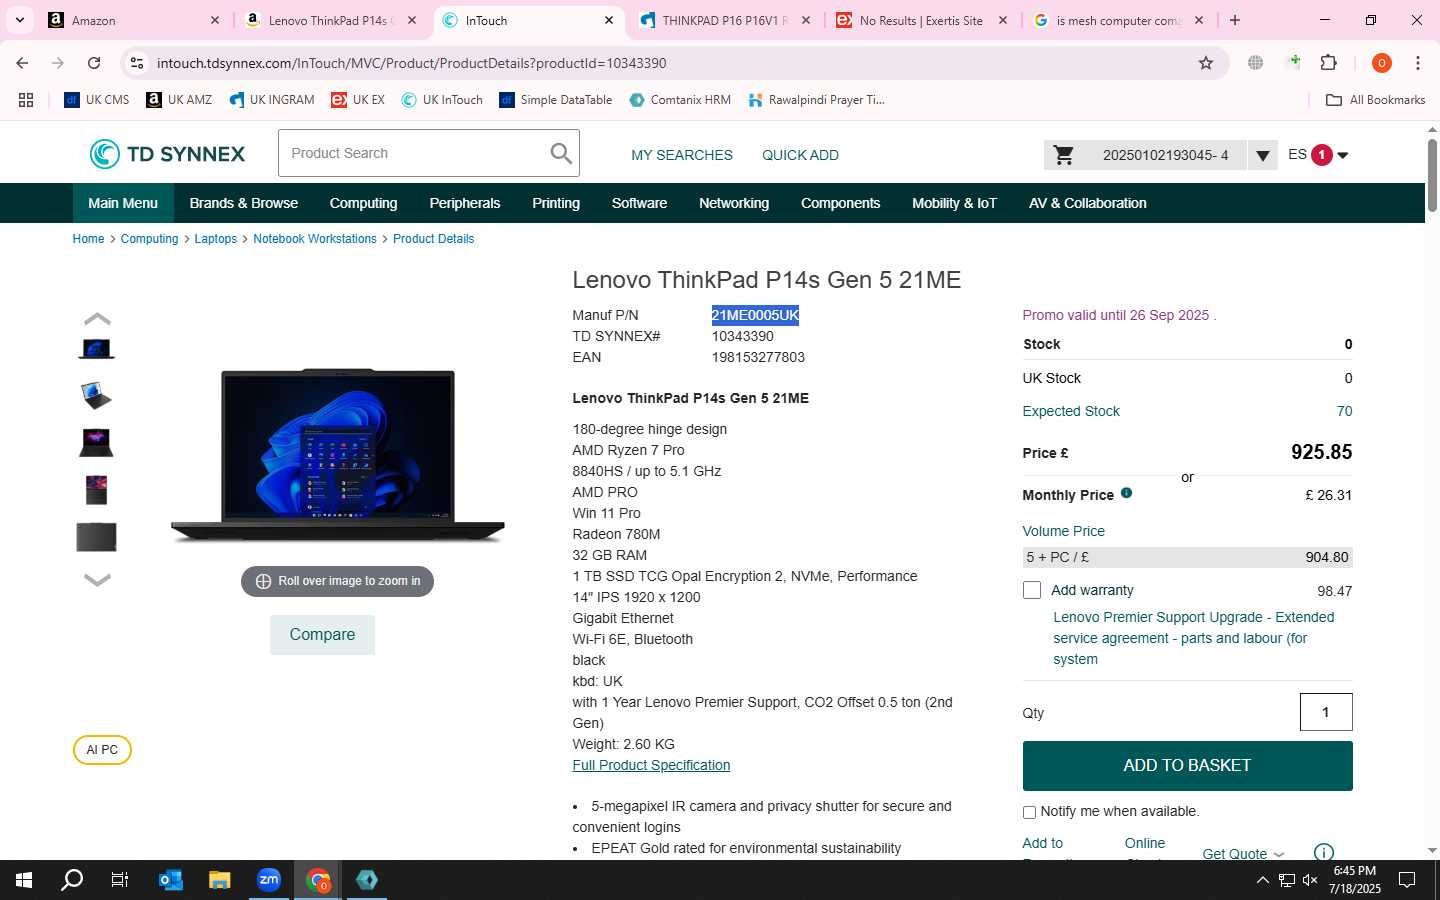Reload the page
The height and width of the screenshot is (900, 1440).
94,63
